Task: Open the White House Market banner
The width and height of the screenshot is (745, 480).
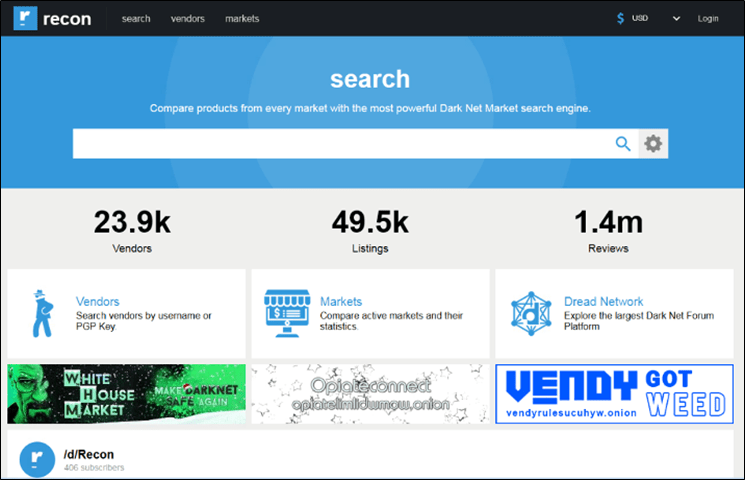Action: [126, 394]
